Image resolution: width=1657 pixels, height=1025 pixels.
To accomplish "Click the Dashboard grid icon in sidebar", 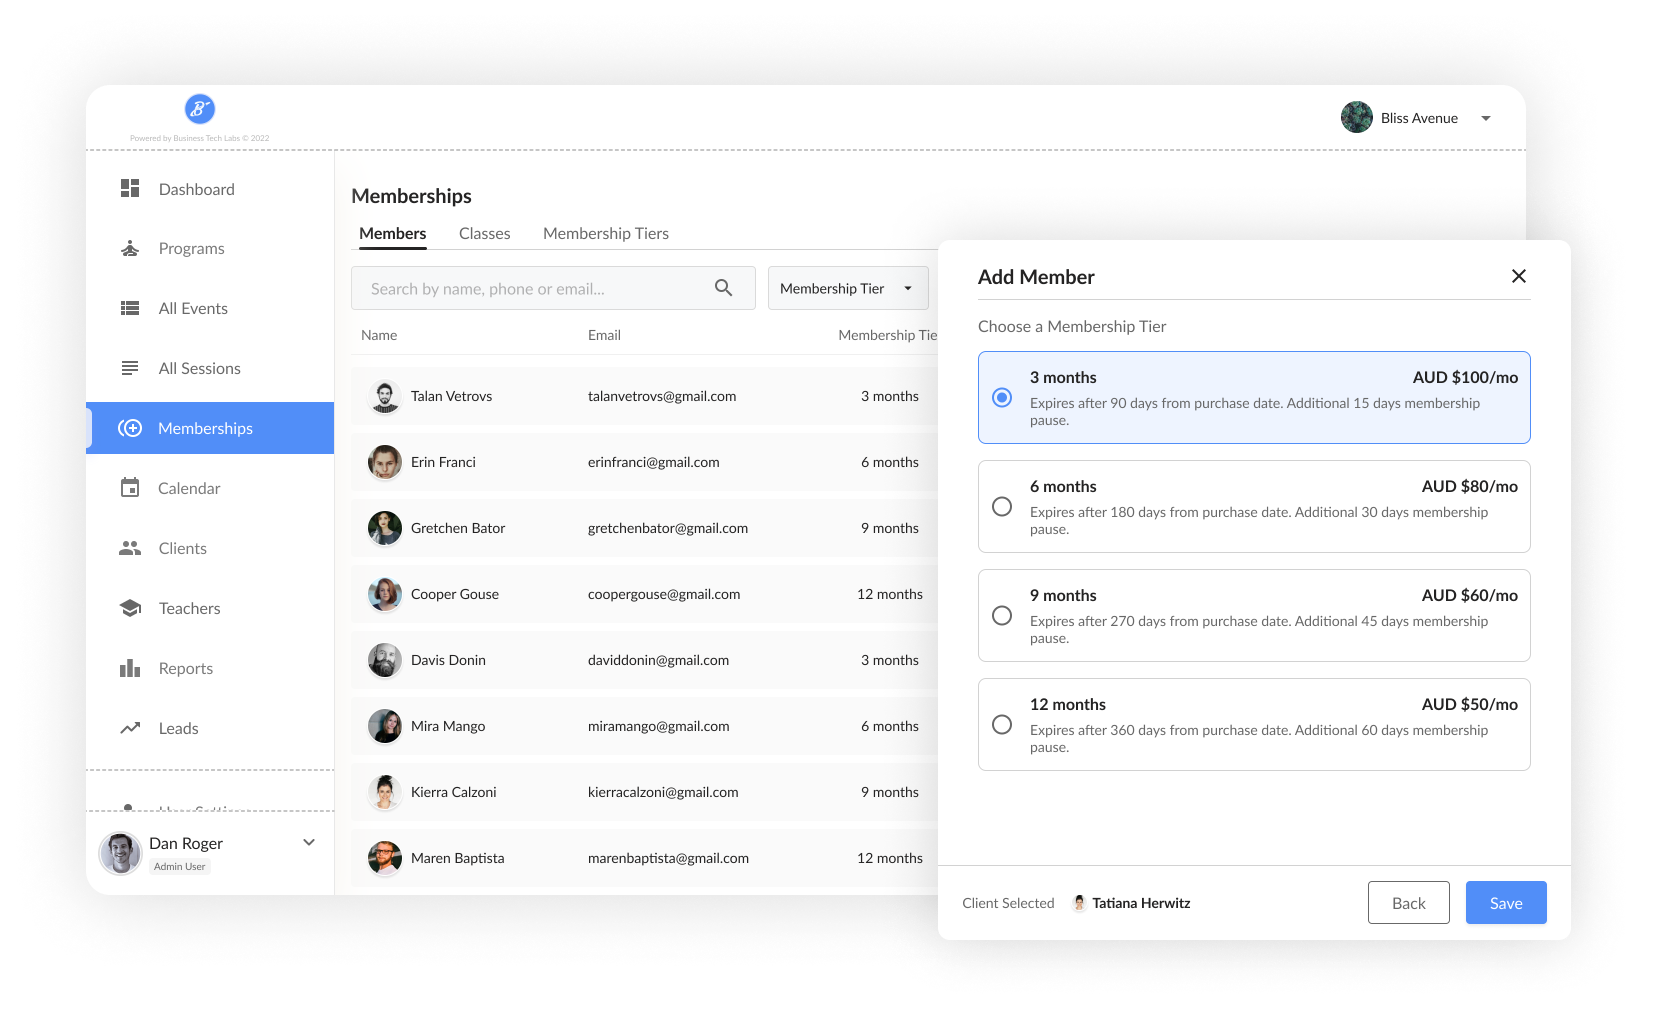I will (130, 189).
